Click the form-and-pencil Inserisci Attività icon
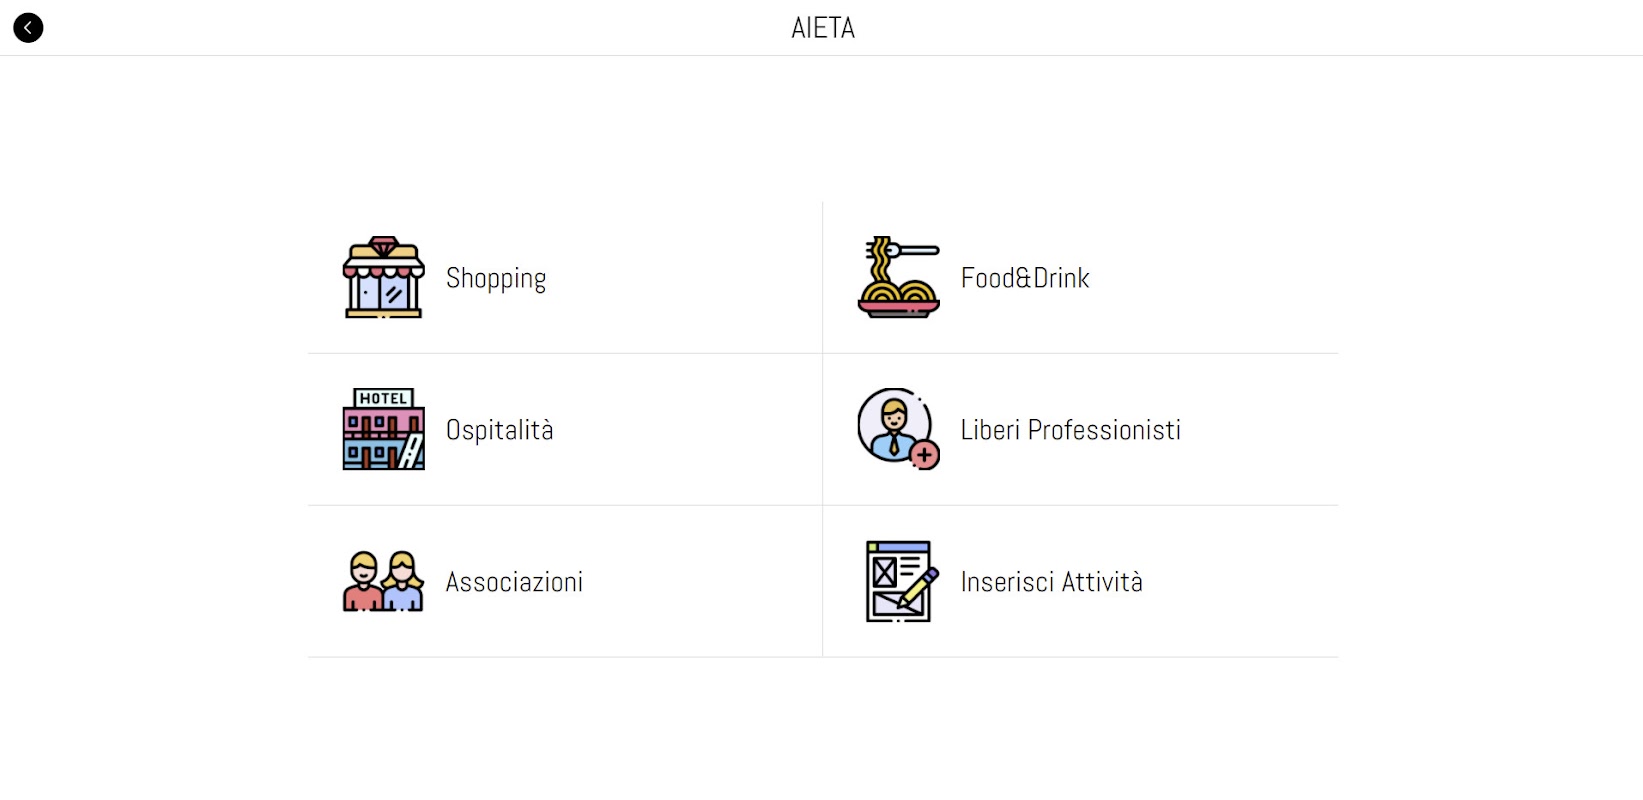The image size is (1643, 800). pyautogui.click(x=898, y=582)
